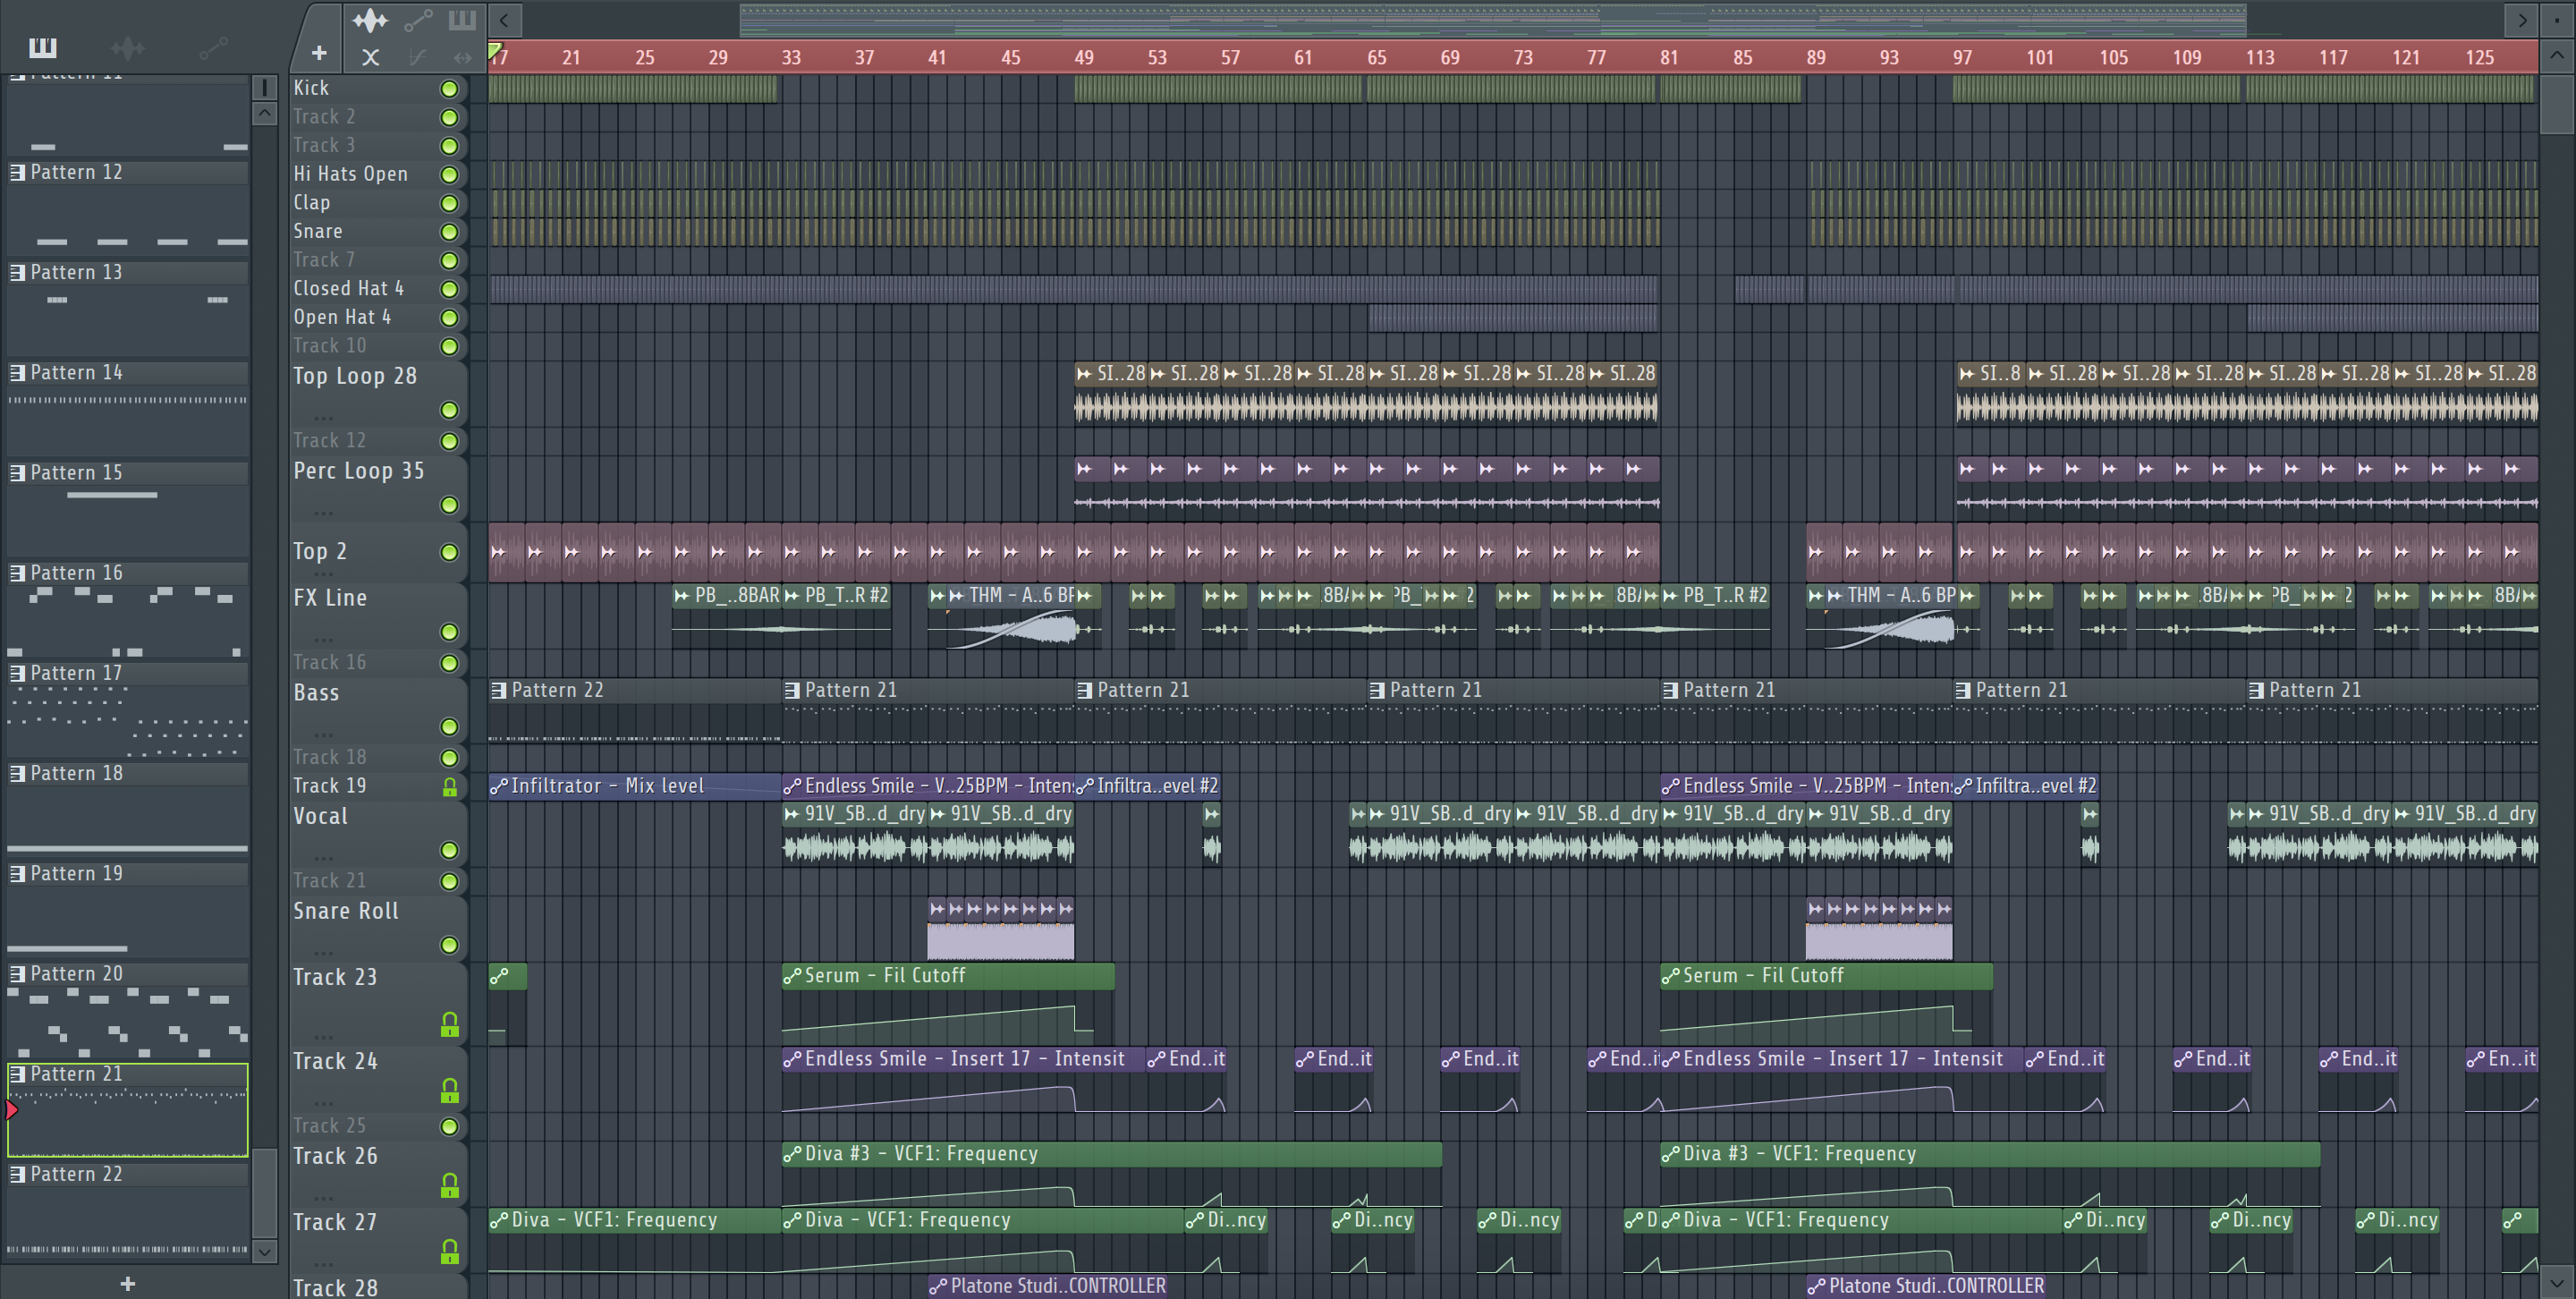Click the playlist vertical scrollbar thumb
This screenshot has width=2576, height=1299.
point(2557,103)
